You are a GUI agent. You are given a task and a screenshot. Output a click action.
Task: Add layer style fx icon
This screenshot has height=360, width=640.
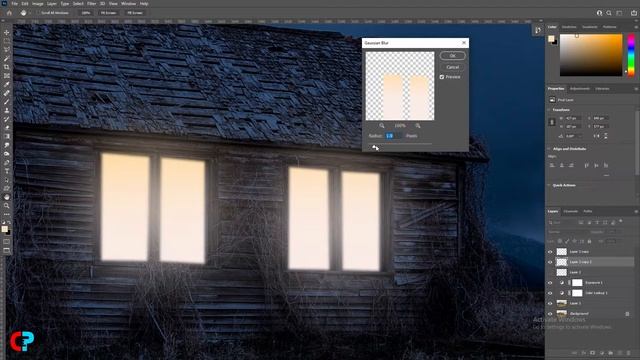click(x=584, y=353)
